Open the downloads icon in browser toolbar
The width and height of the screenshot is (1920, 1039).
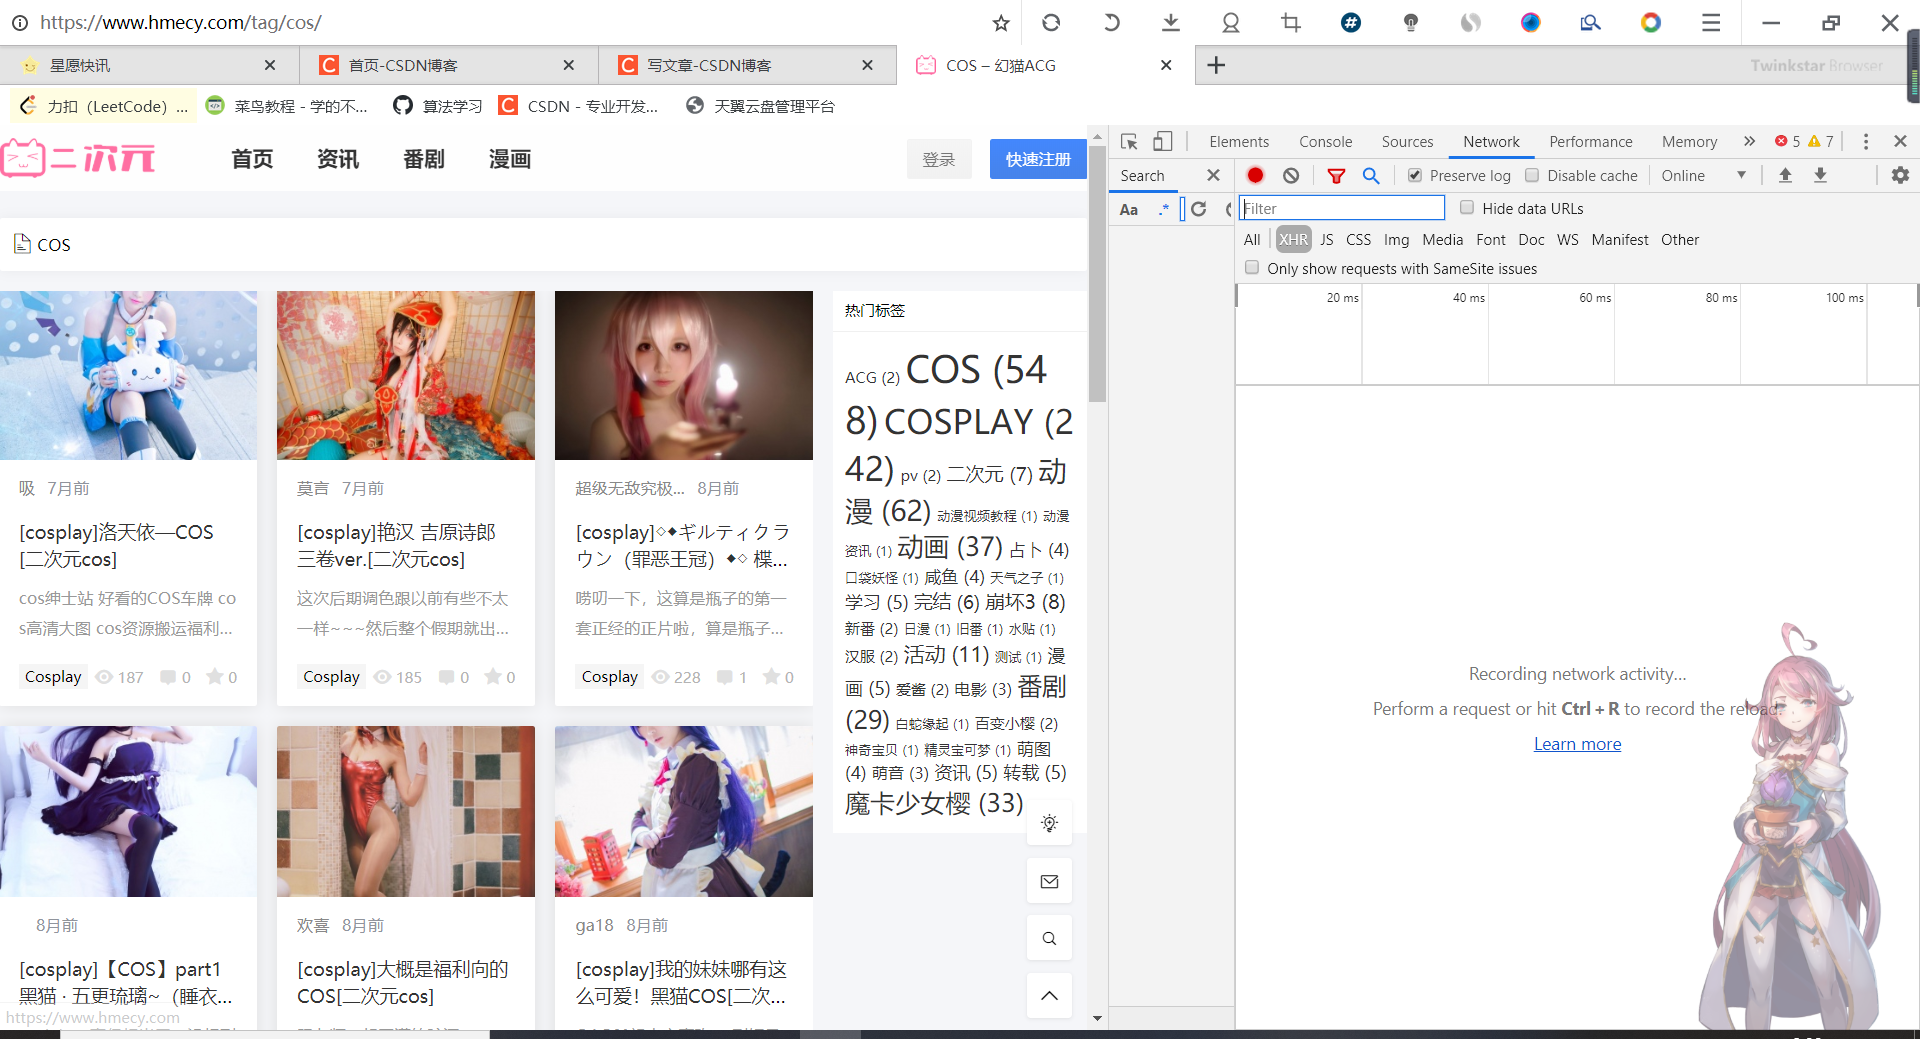(x=1171, y=22)
